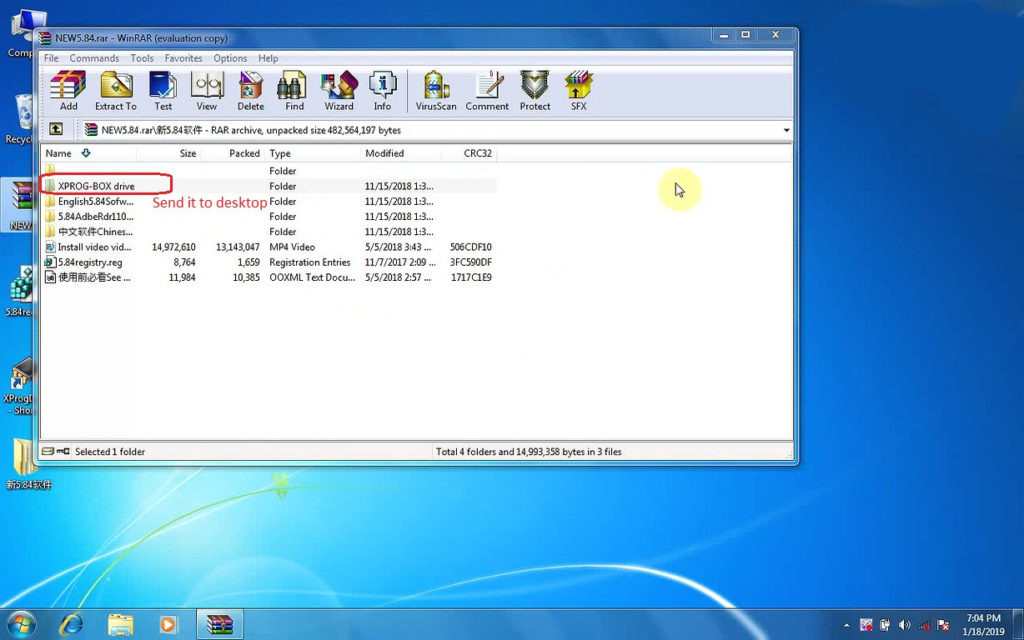Click the Extract To icon
Image resolution: width=1024 pixels, height=640 pixels.
point(116,91)
